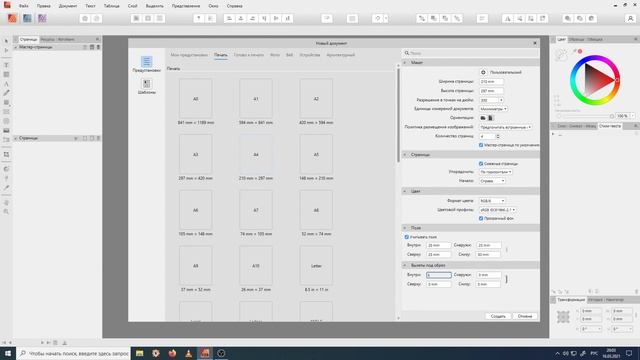Open the color format dropdown
This screenshot has width=640, height=360.
(x=492, y=201)
